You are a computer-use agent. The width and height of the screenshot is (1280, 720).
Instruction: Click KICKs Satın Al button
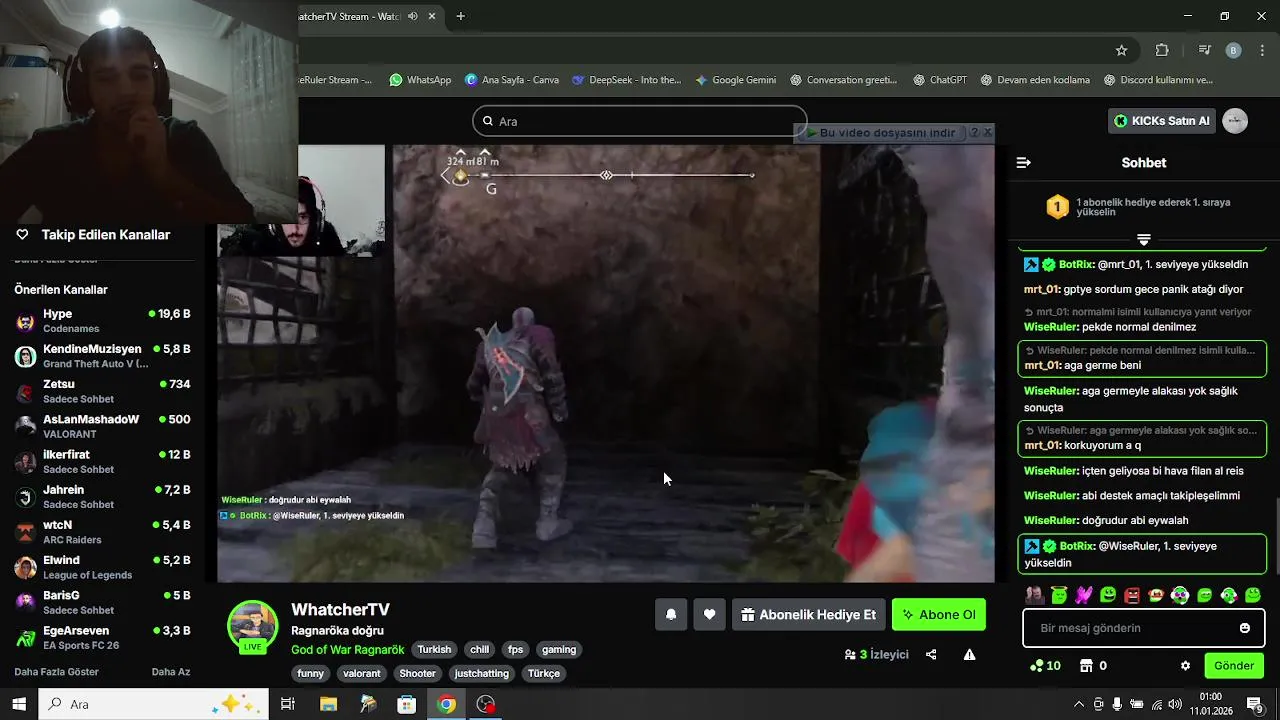coord(1163,121)
